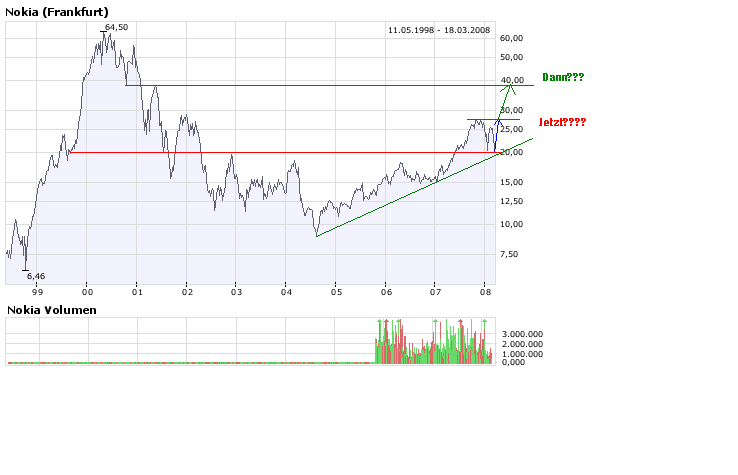
Task: Click the year label 06 on time axis
Action: [386, 292]
